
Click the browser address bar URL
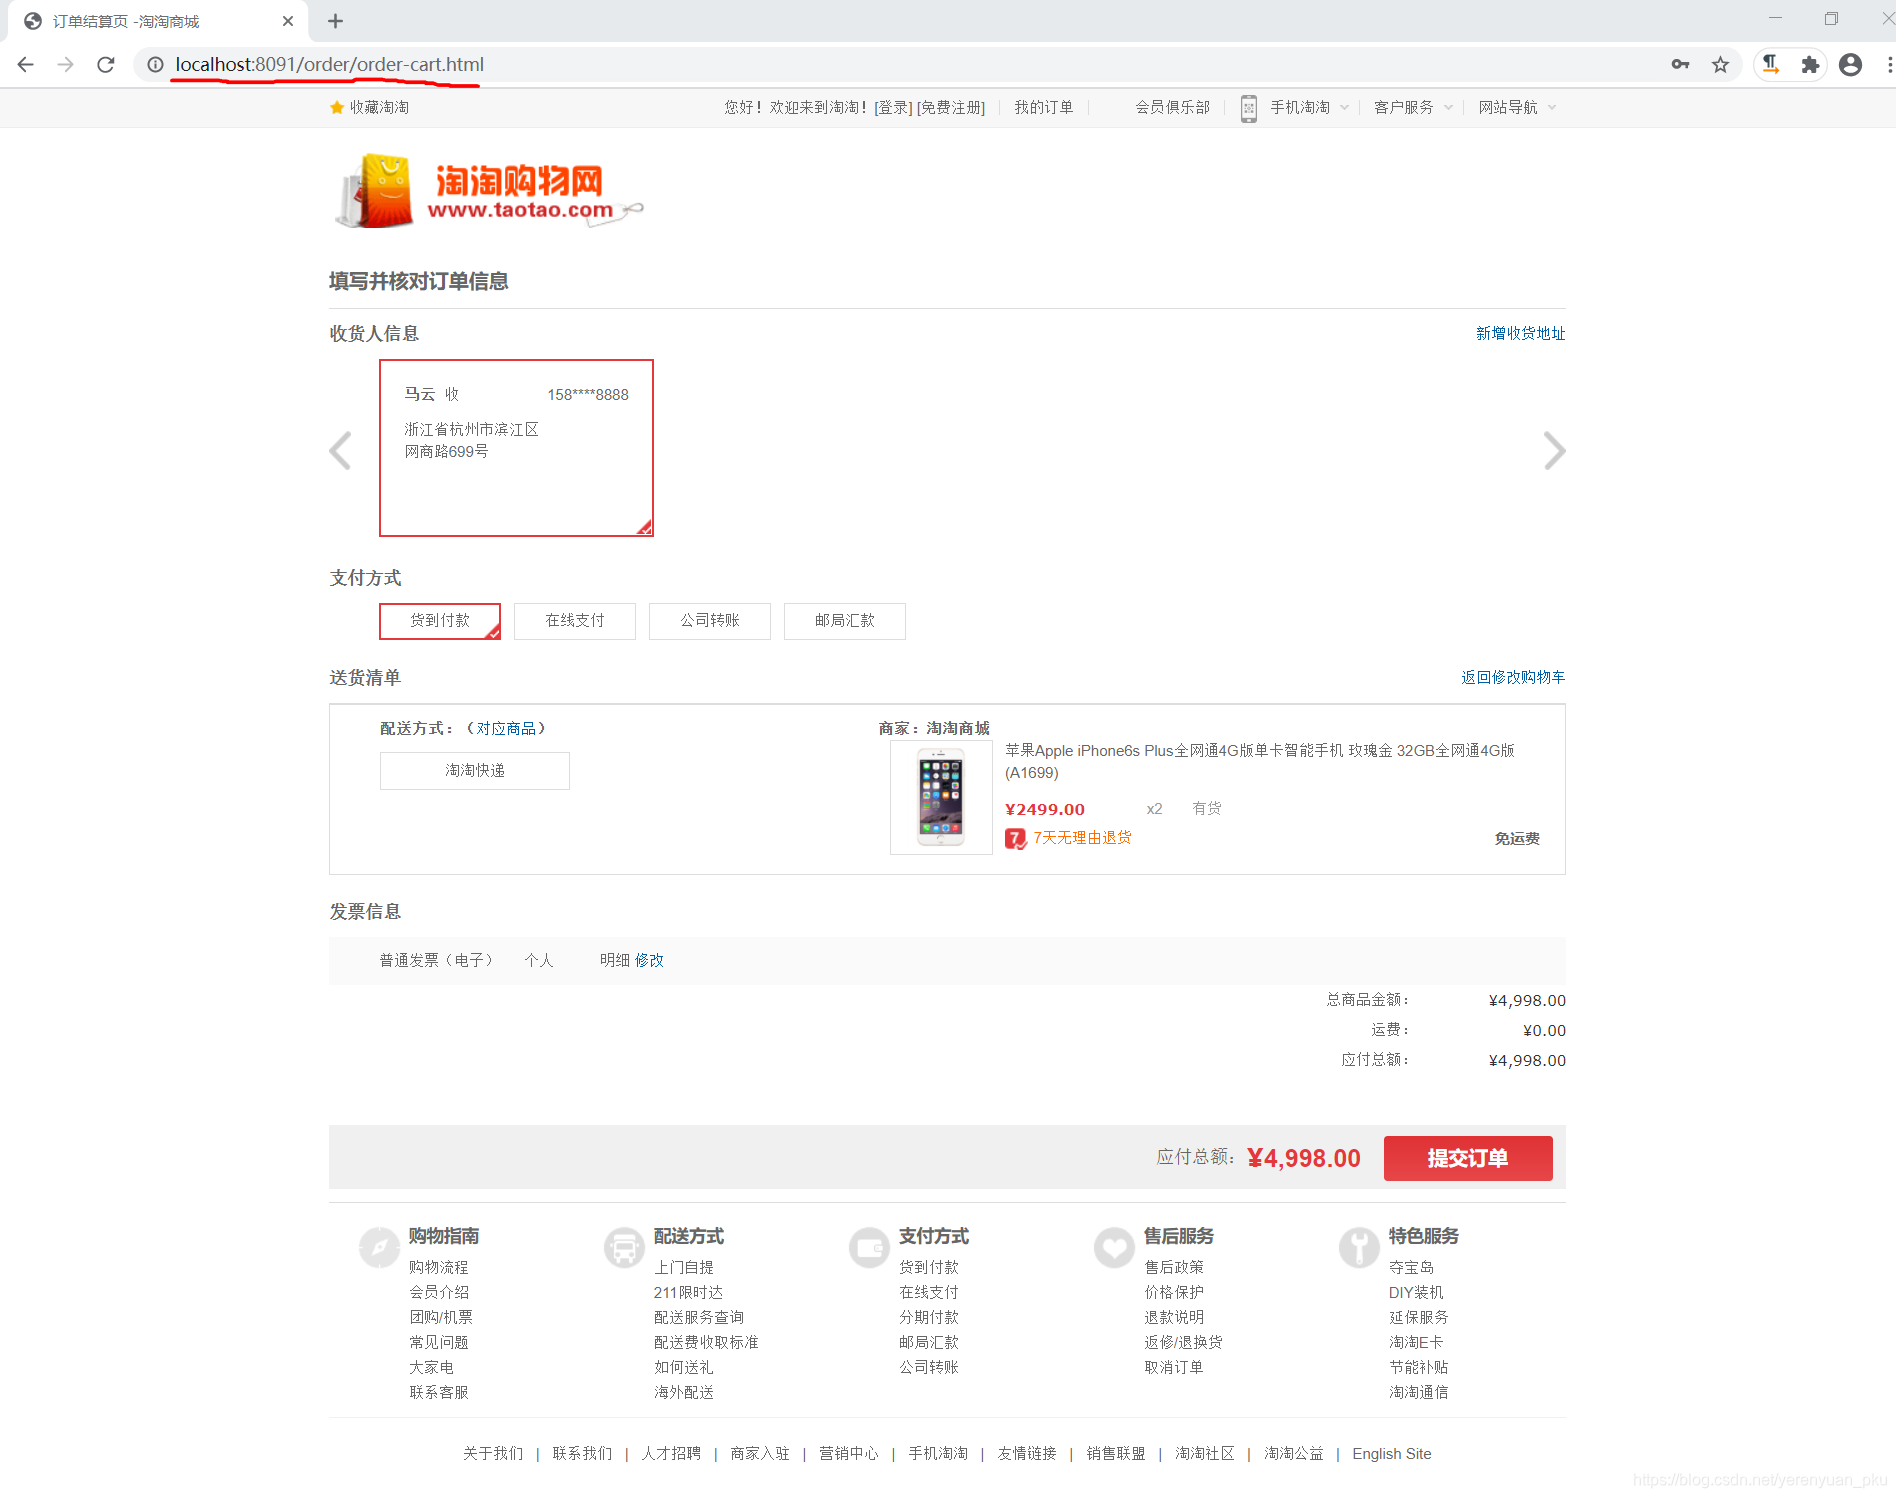(x=330, y=64)
